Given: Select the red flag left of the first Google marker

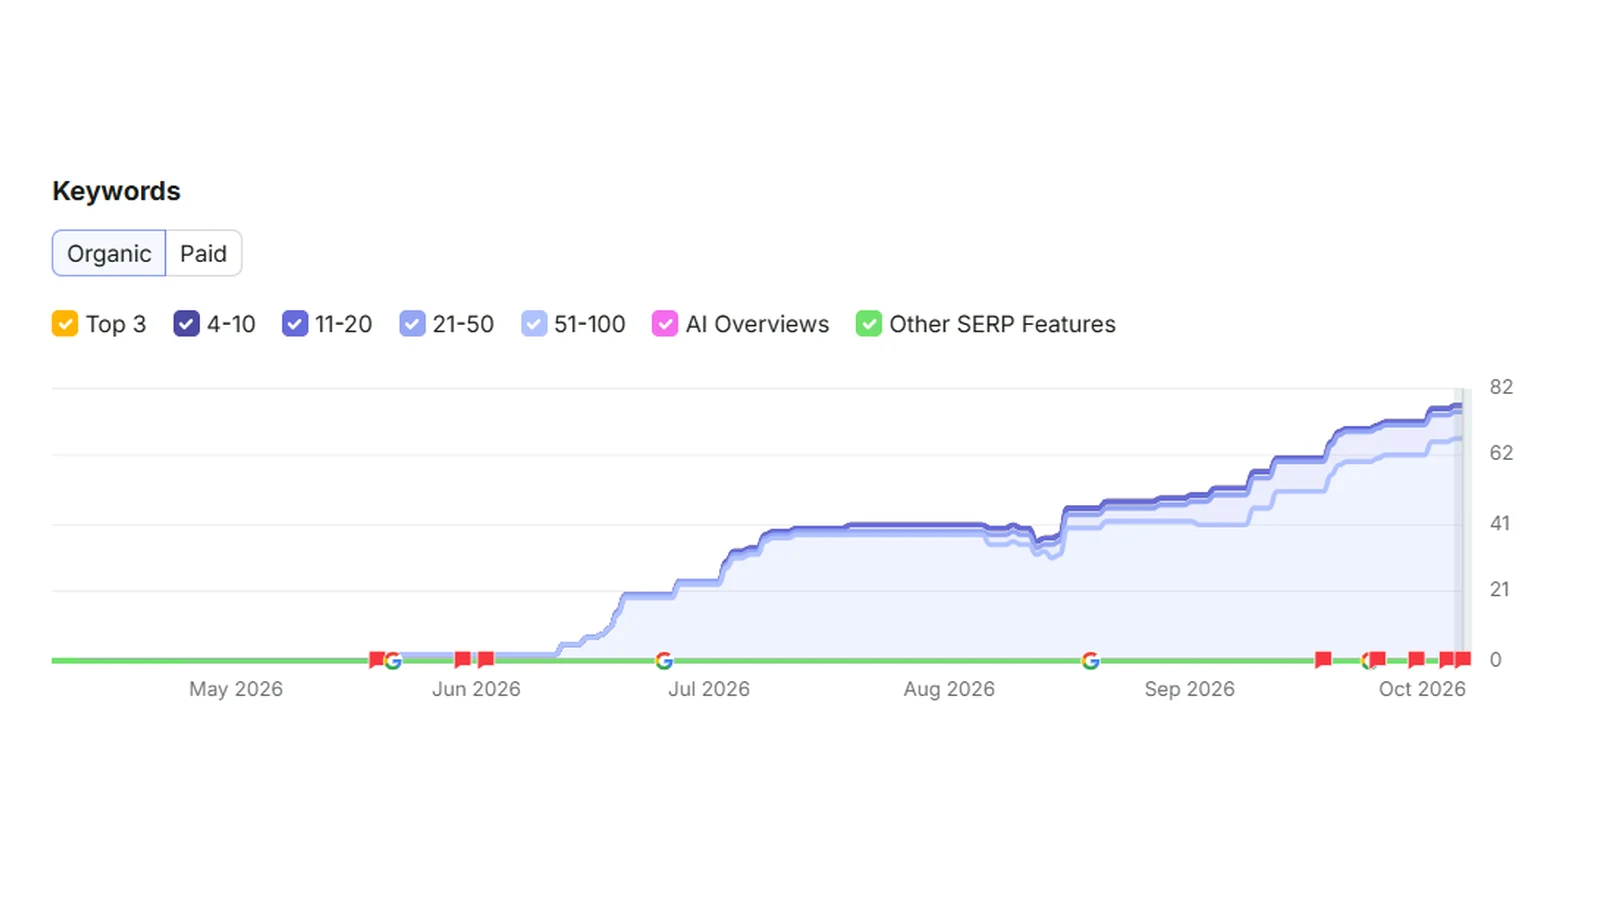Looking at the screenshot, I should 376,659.
